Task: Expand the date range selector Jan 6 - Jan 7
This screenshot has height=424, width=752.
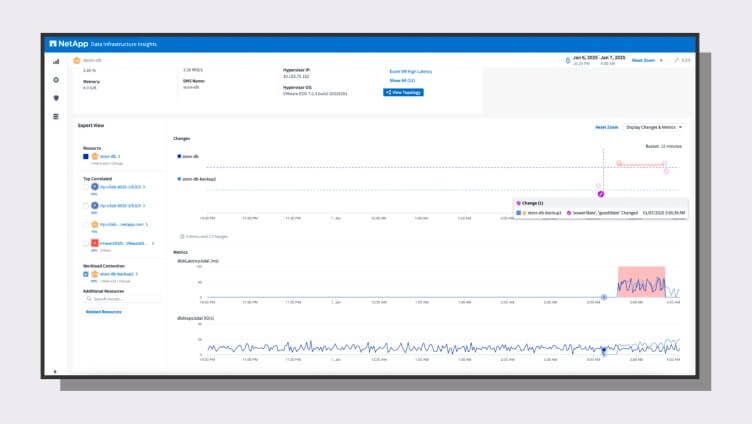Action: [x=599, y=60]
